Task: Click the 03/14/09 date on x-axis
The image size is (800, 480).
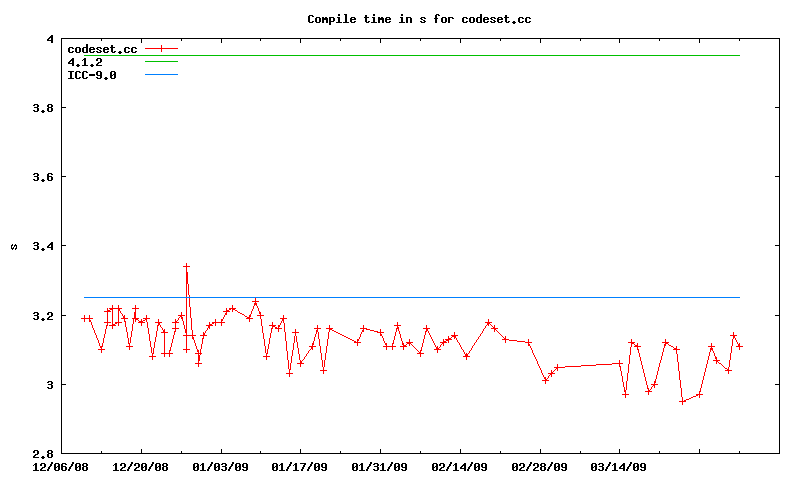Action: point(619,466)
